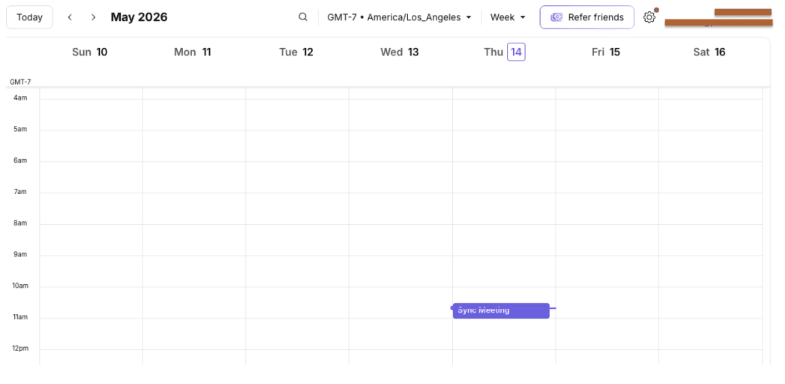Click the 9am time label
The width and height of the screenshot is (785, 384).
coord(20,254)
